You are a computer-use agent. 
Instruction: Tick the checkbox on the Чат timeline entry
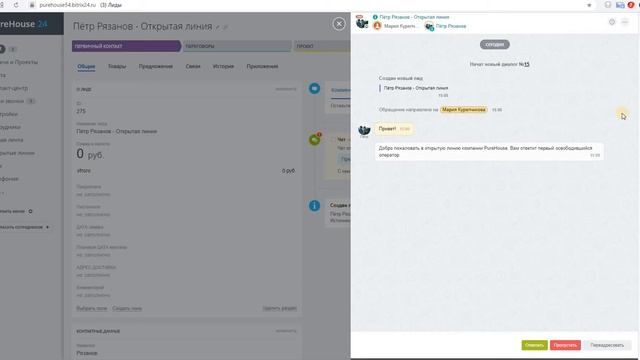point(333,140)
